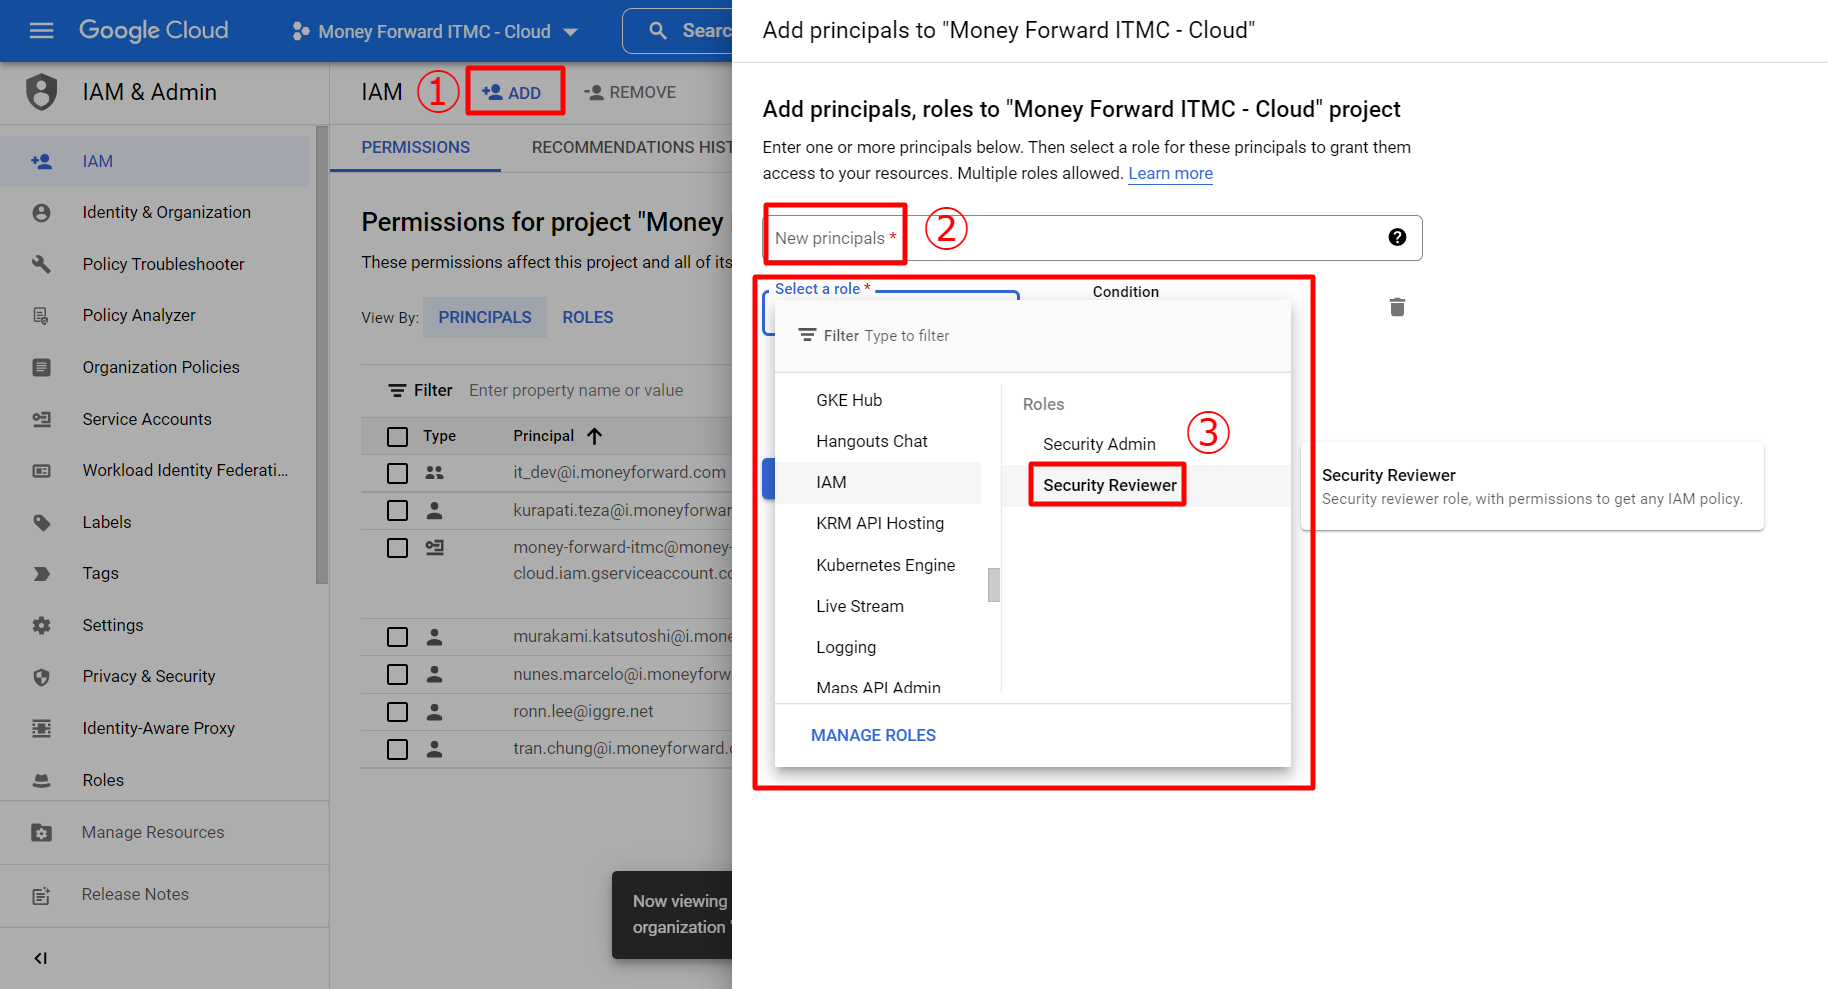Click the delete role trash icon

pyautogui.click(x=1397, y=307)
